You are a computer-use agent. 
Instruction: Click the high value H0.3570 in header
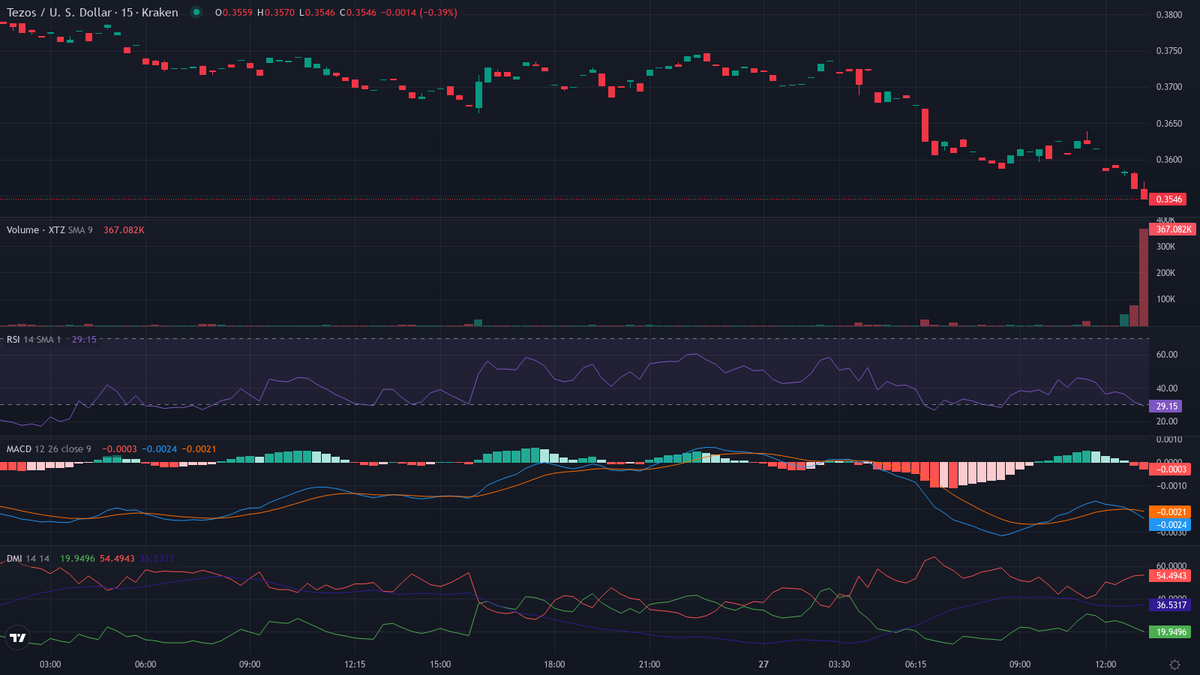pyautogui.click(x=276, y=12)
